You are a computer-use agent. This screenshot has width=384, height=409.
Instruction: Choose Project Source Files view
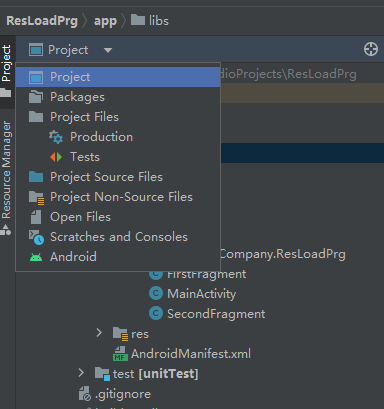pos(118,177)
